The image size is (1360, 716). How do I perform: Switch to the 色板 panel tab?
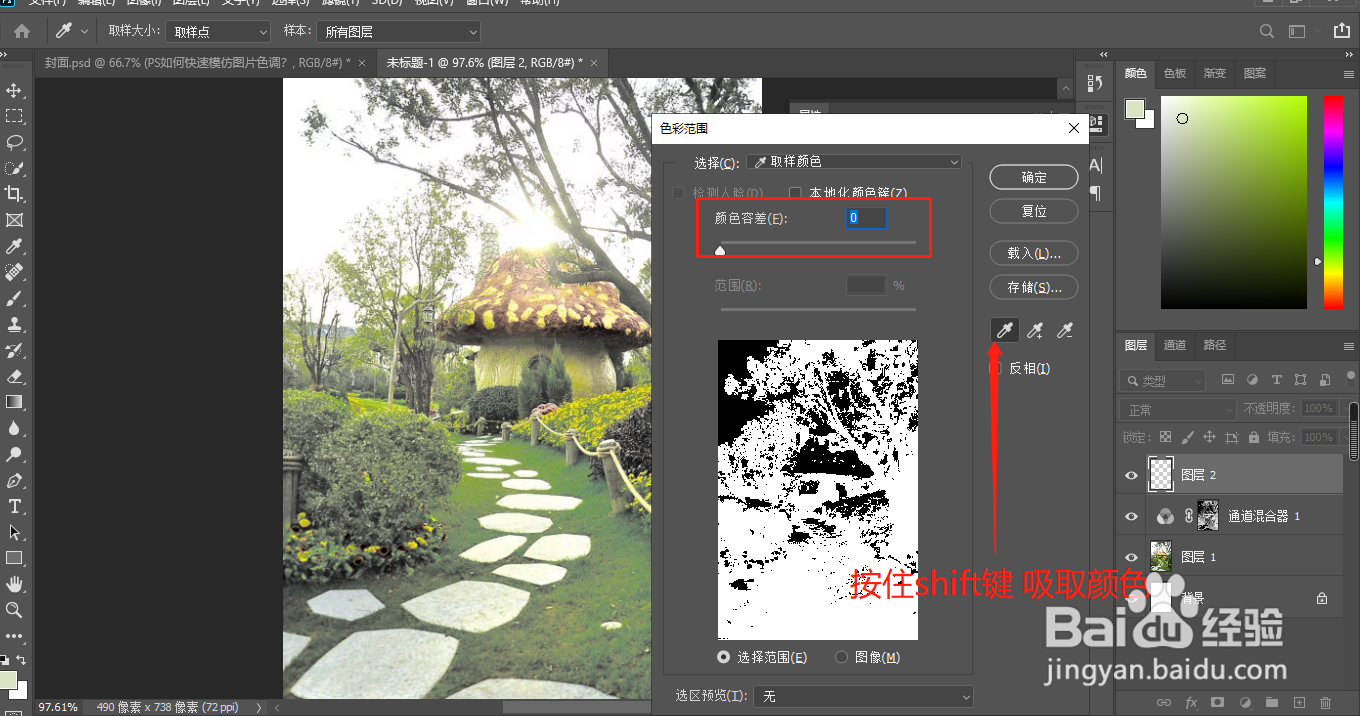1175,74
